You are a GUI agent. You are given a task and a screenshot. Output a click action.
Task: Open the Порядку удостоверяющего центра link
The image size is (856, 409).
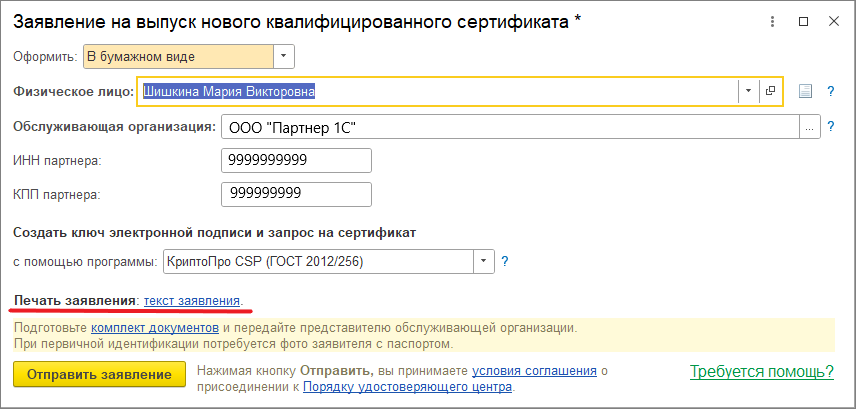(407, 386)
